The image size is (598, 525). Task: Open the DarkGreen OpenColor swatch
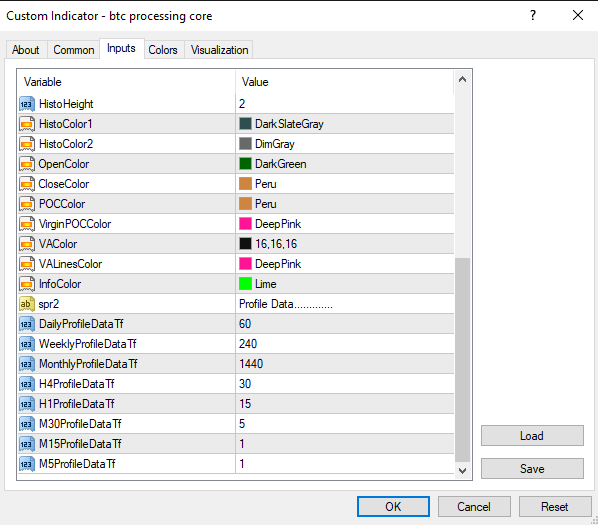245,164
